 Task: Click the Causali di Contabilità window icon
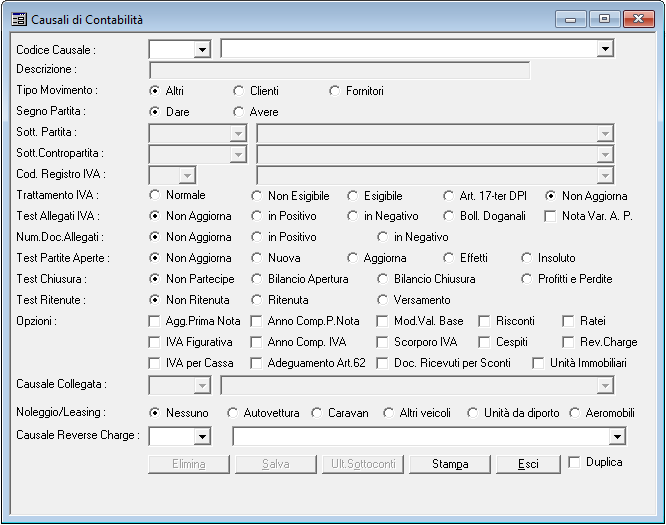pyautogui.click(x=19, y=20)
